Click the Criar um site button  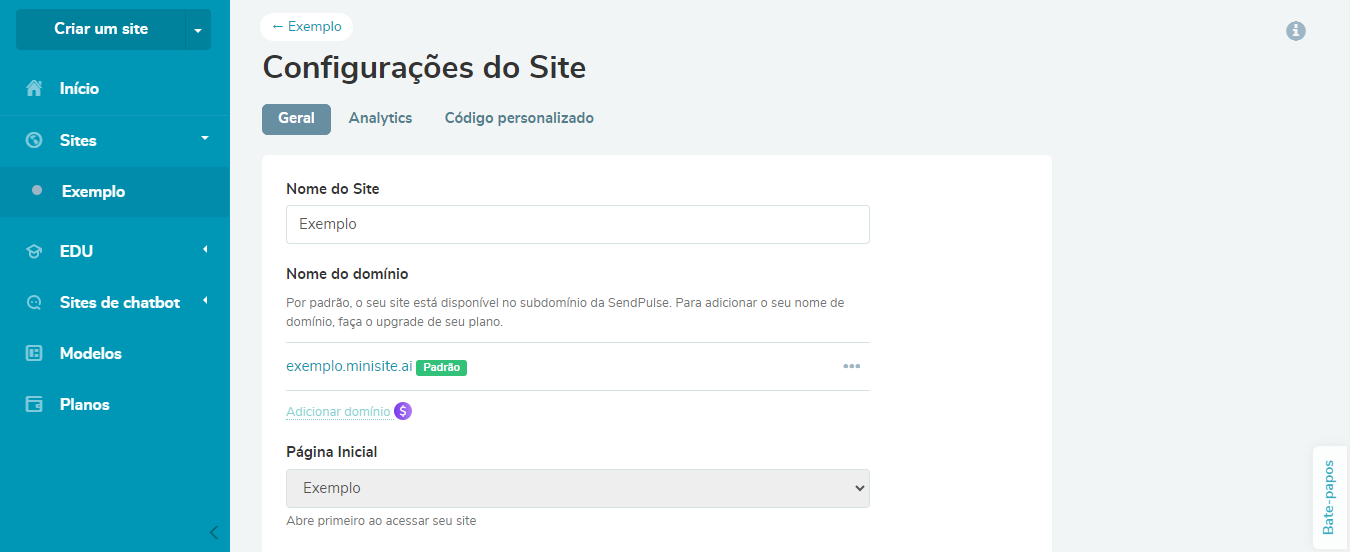pos(101,29)
